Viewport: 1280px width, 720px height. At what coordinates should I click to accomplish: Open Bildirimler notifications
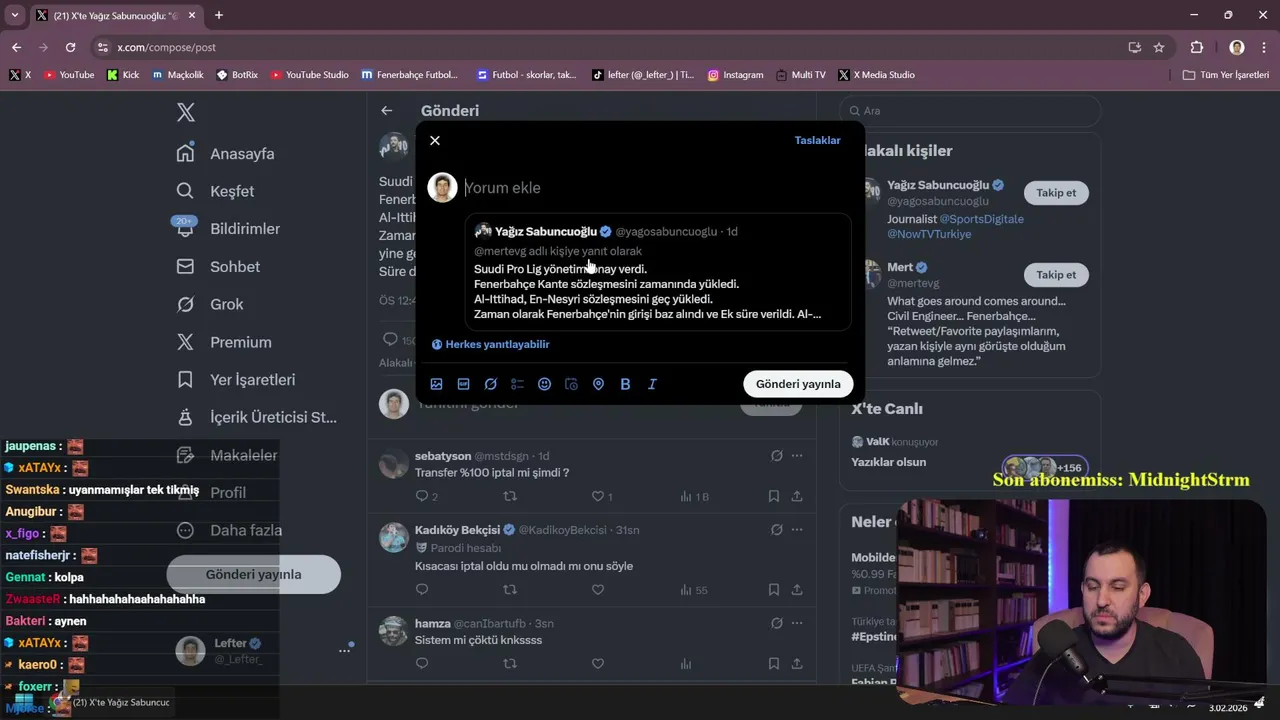pos(228,229)
